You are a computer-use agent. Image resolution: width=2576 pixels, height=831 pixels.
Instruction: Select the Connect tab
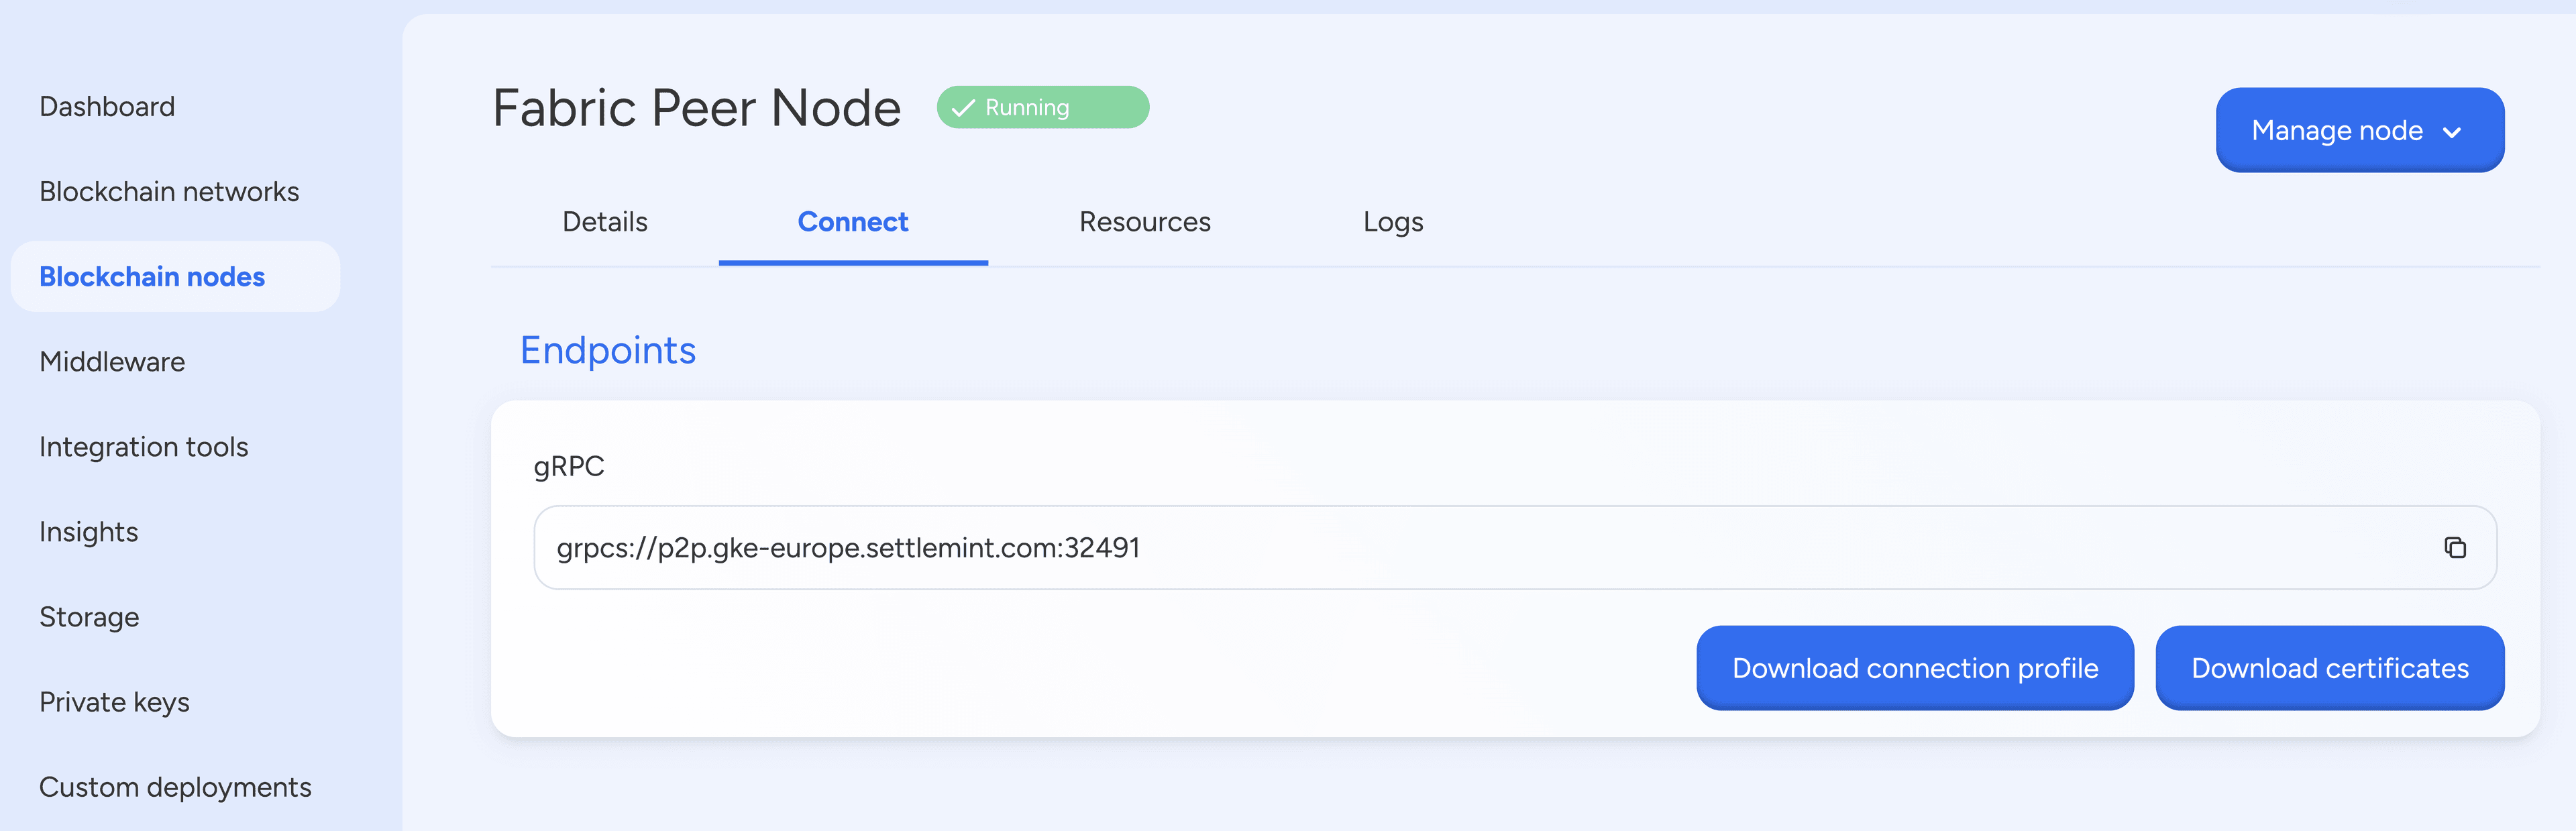[853, 221]
